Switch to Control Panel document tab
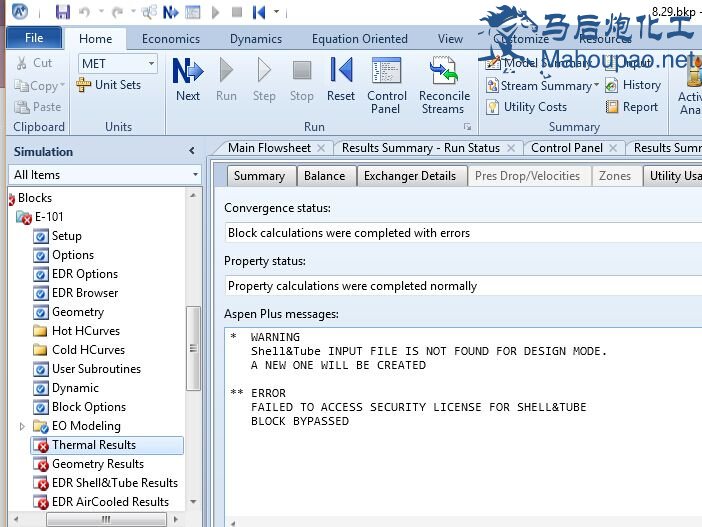This screenshot has height=527, width=702. click(566, 148)
